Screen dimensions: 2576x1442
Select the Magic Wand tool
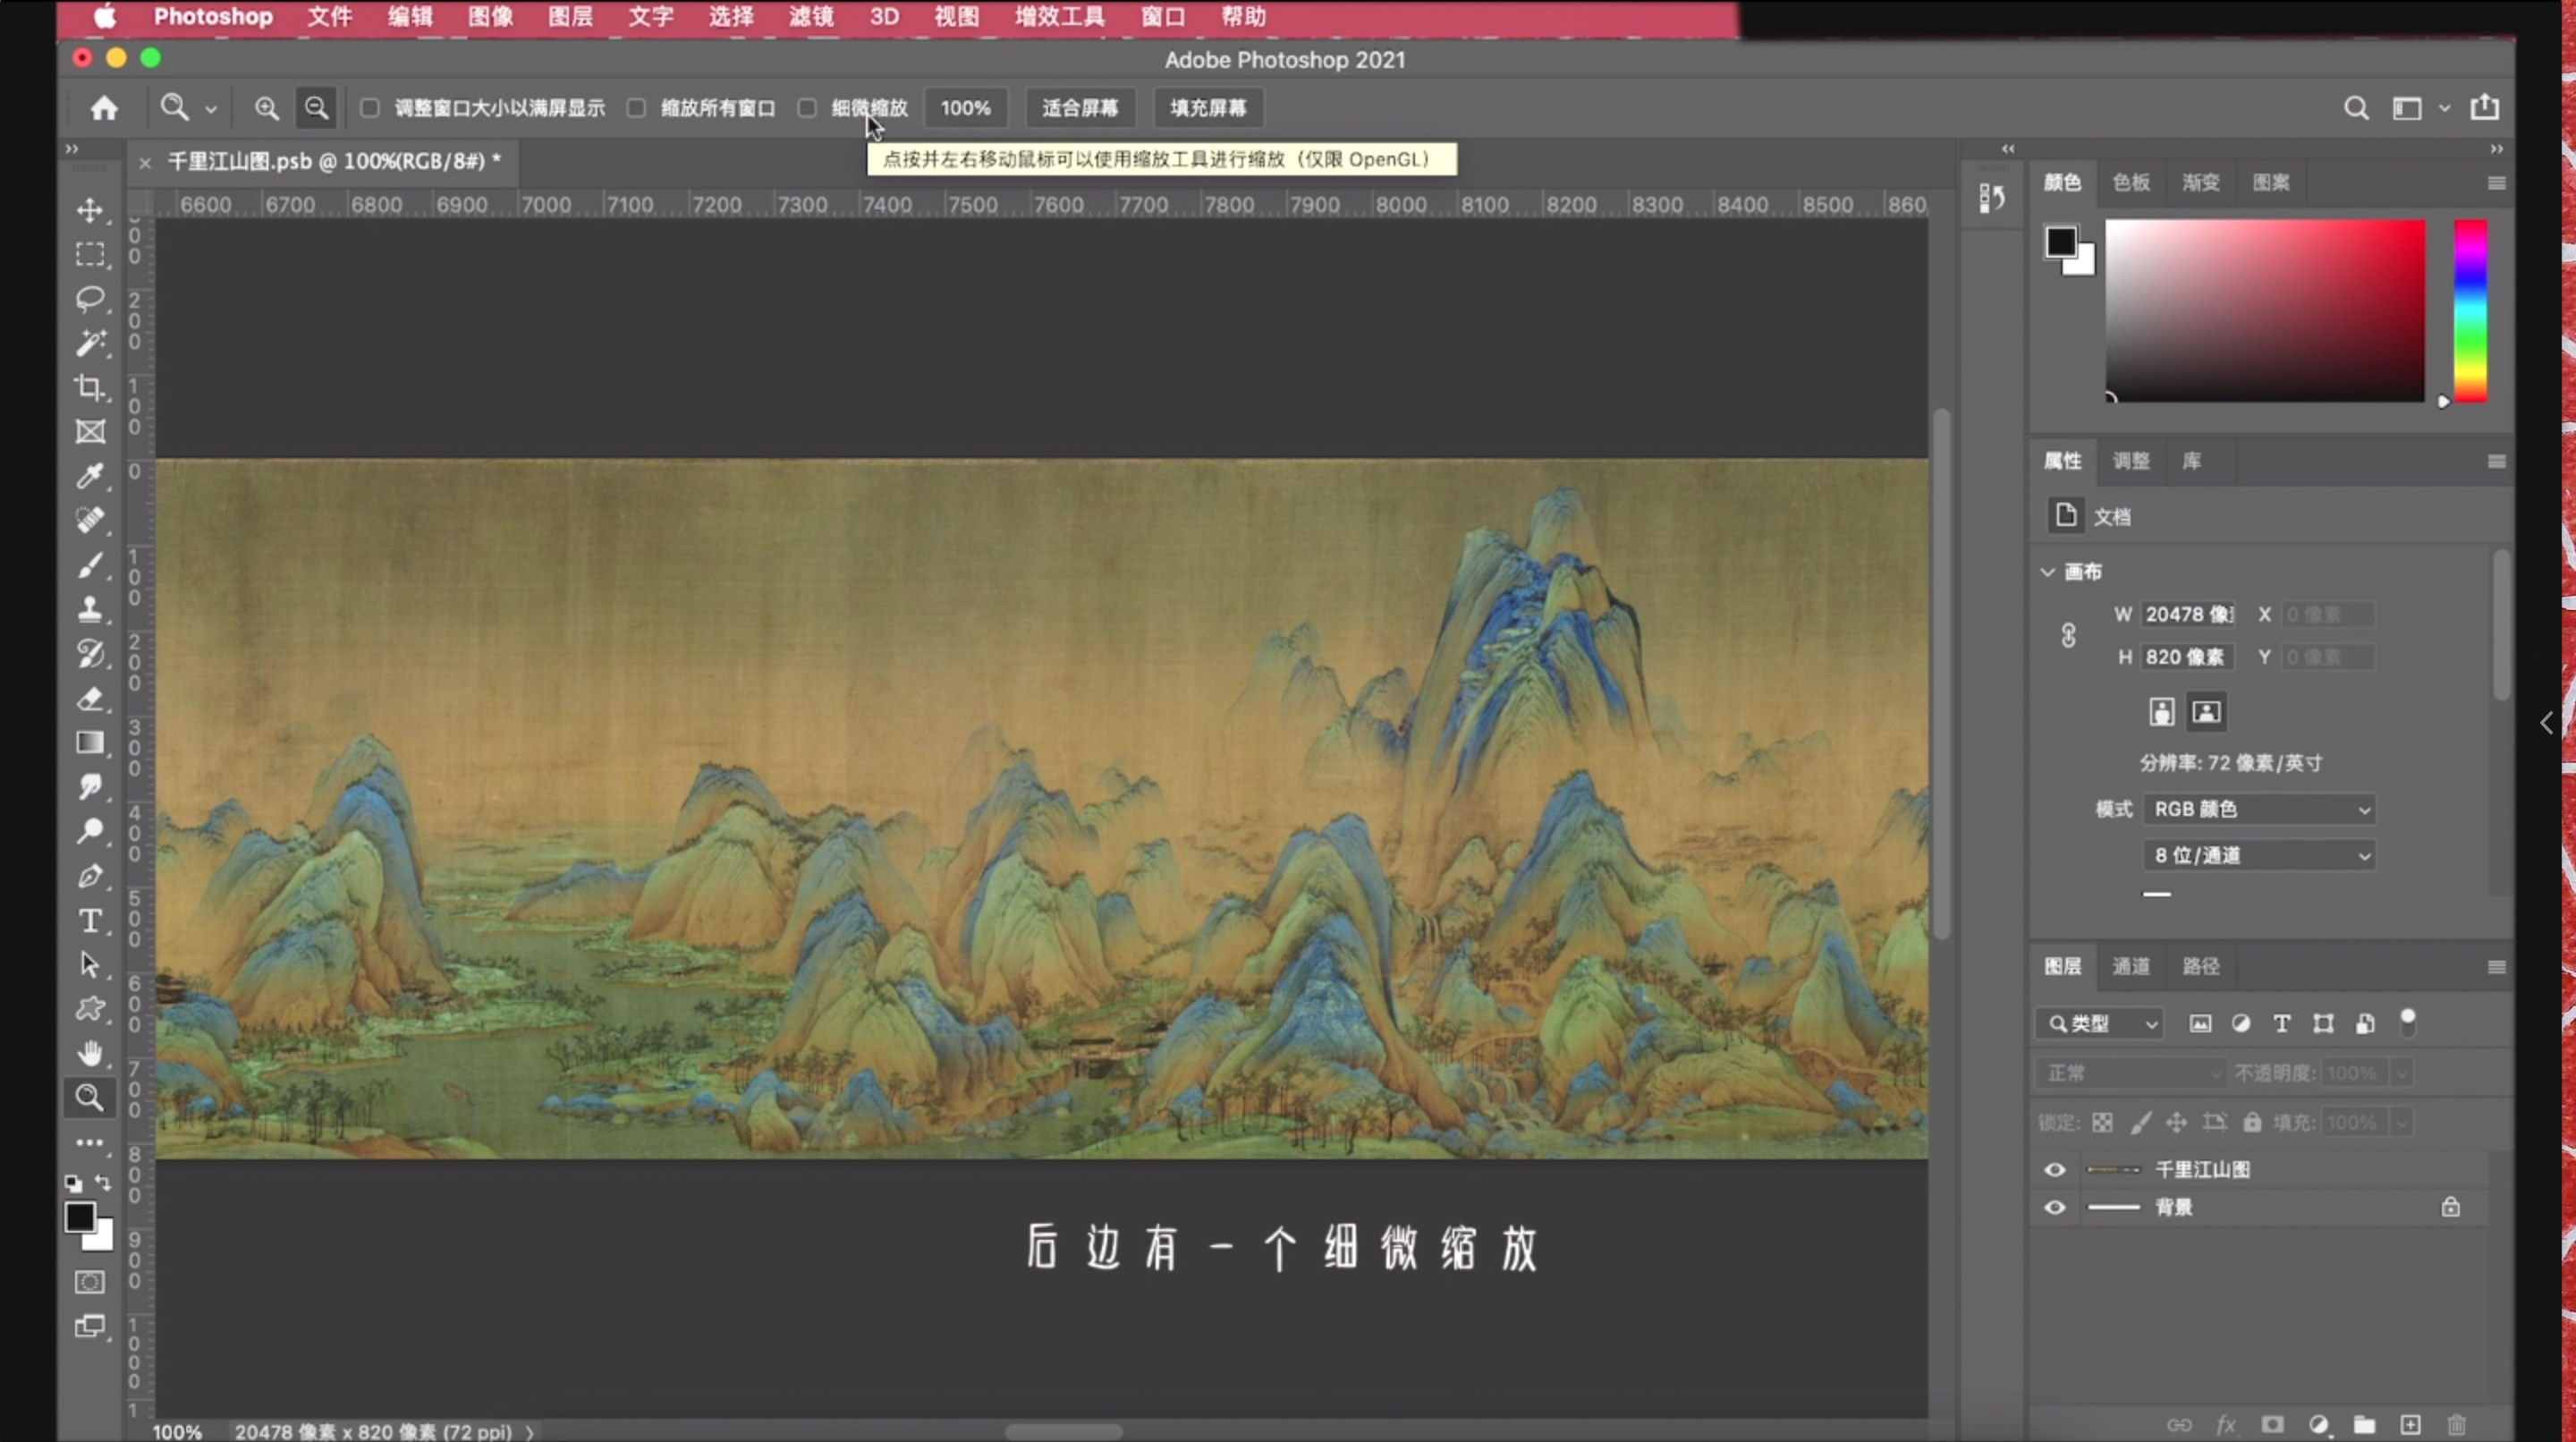(90, 343)
